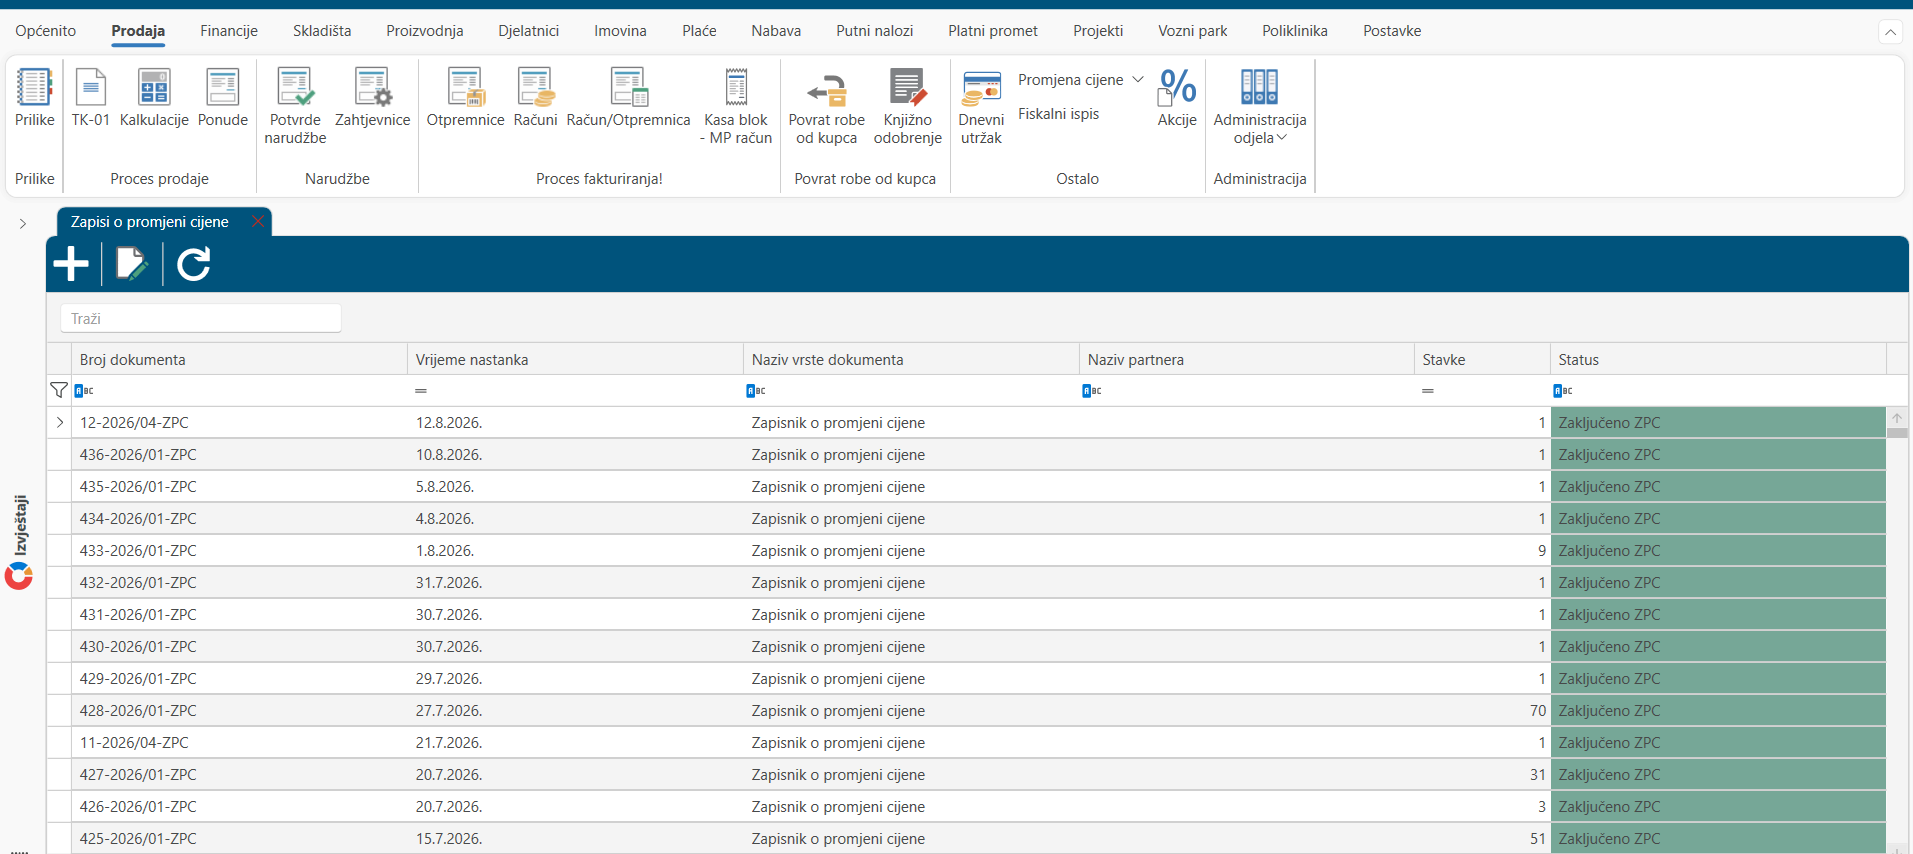Sort by Naziv partnera column header
The width and height of the screenshot is (1913, 854).
click(1246, 360)
